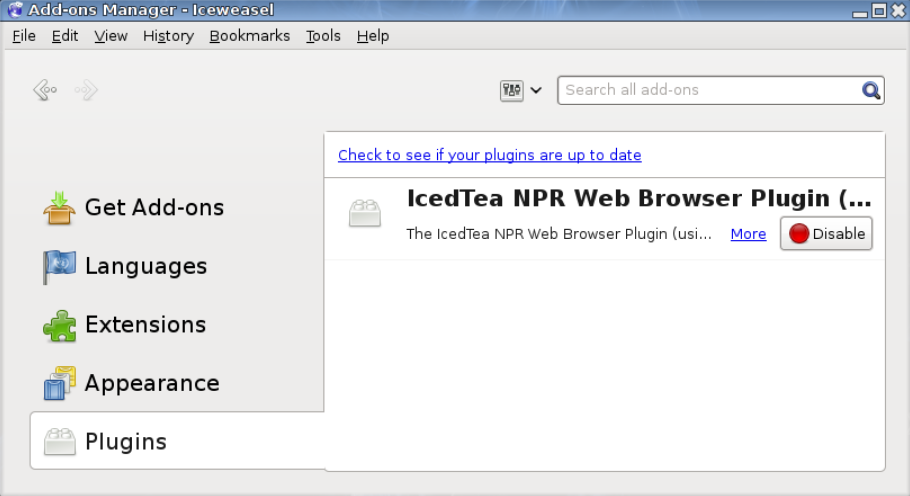Open the File menu
910x496 pixels.
click(x=24, y=36)
